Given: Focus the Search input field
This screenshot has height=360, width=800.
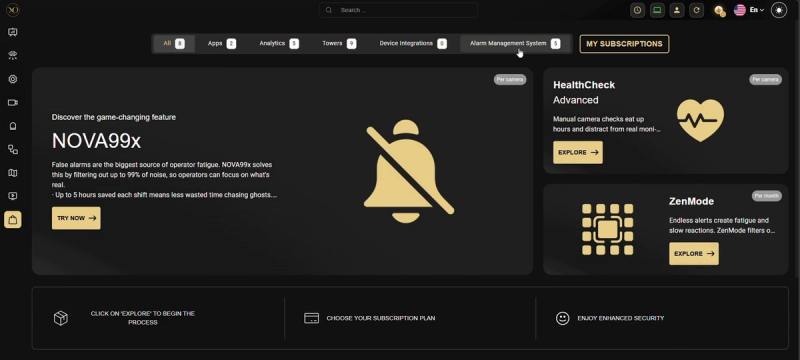Looking at the screenshot, I should click(398, 10).
